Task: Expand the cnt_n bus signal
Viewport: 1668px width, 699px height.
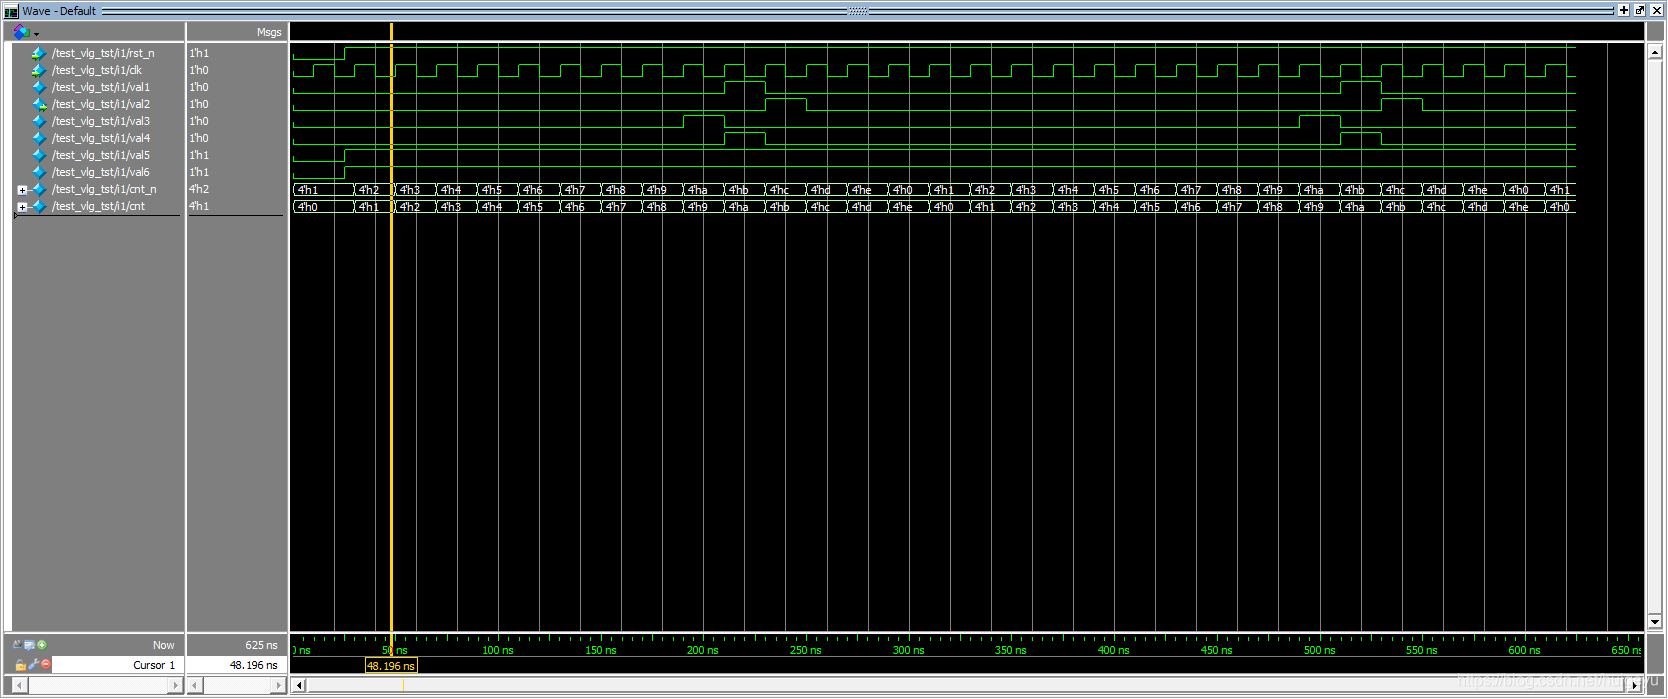Action: [x=22, y=190]
